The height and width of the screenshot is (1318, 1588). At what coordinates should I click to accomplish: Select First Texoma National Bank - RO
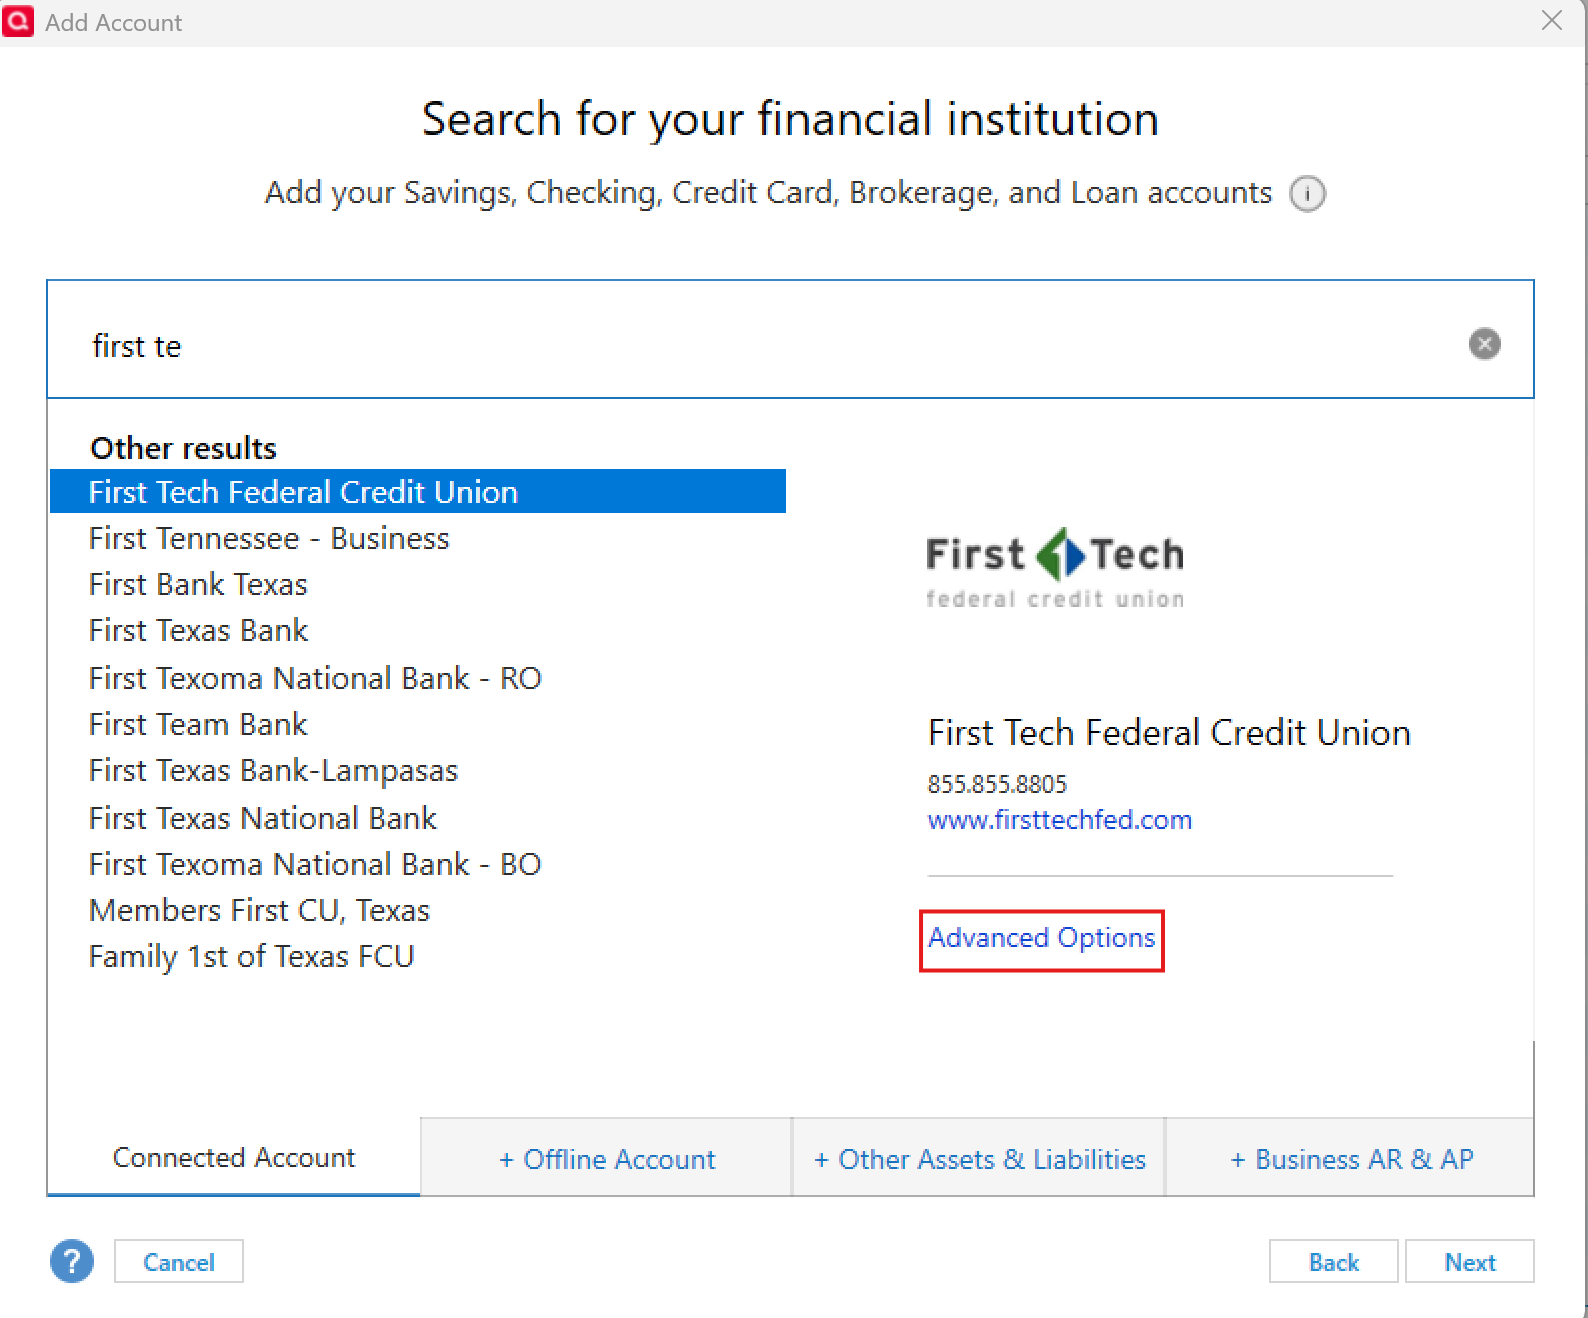[315, 678]
